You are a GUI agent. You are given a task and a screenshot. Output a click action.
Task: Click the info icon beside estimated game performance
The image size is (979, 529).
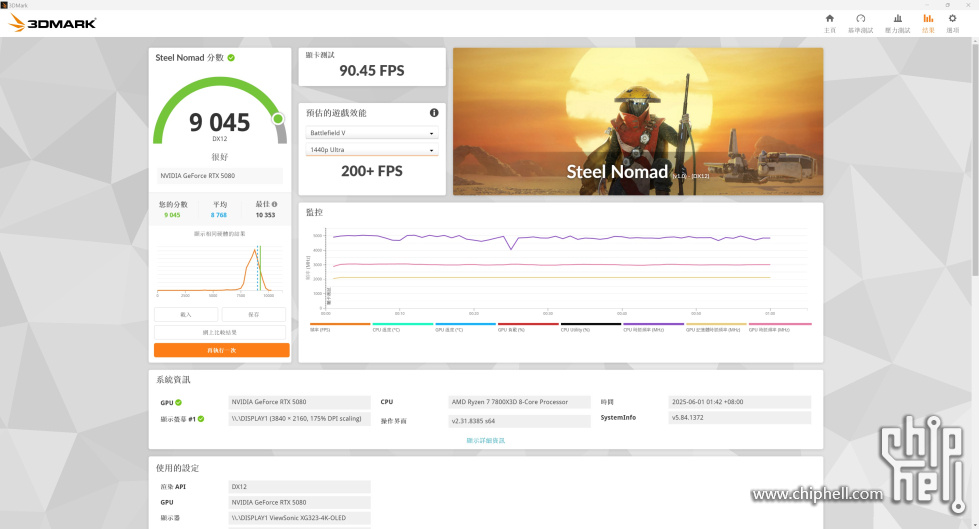coord(434,113)
